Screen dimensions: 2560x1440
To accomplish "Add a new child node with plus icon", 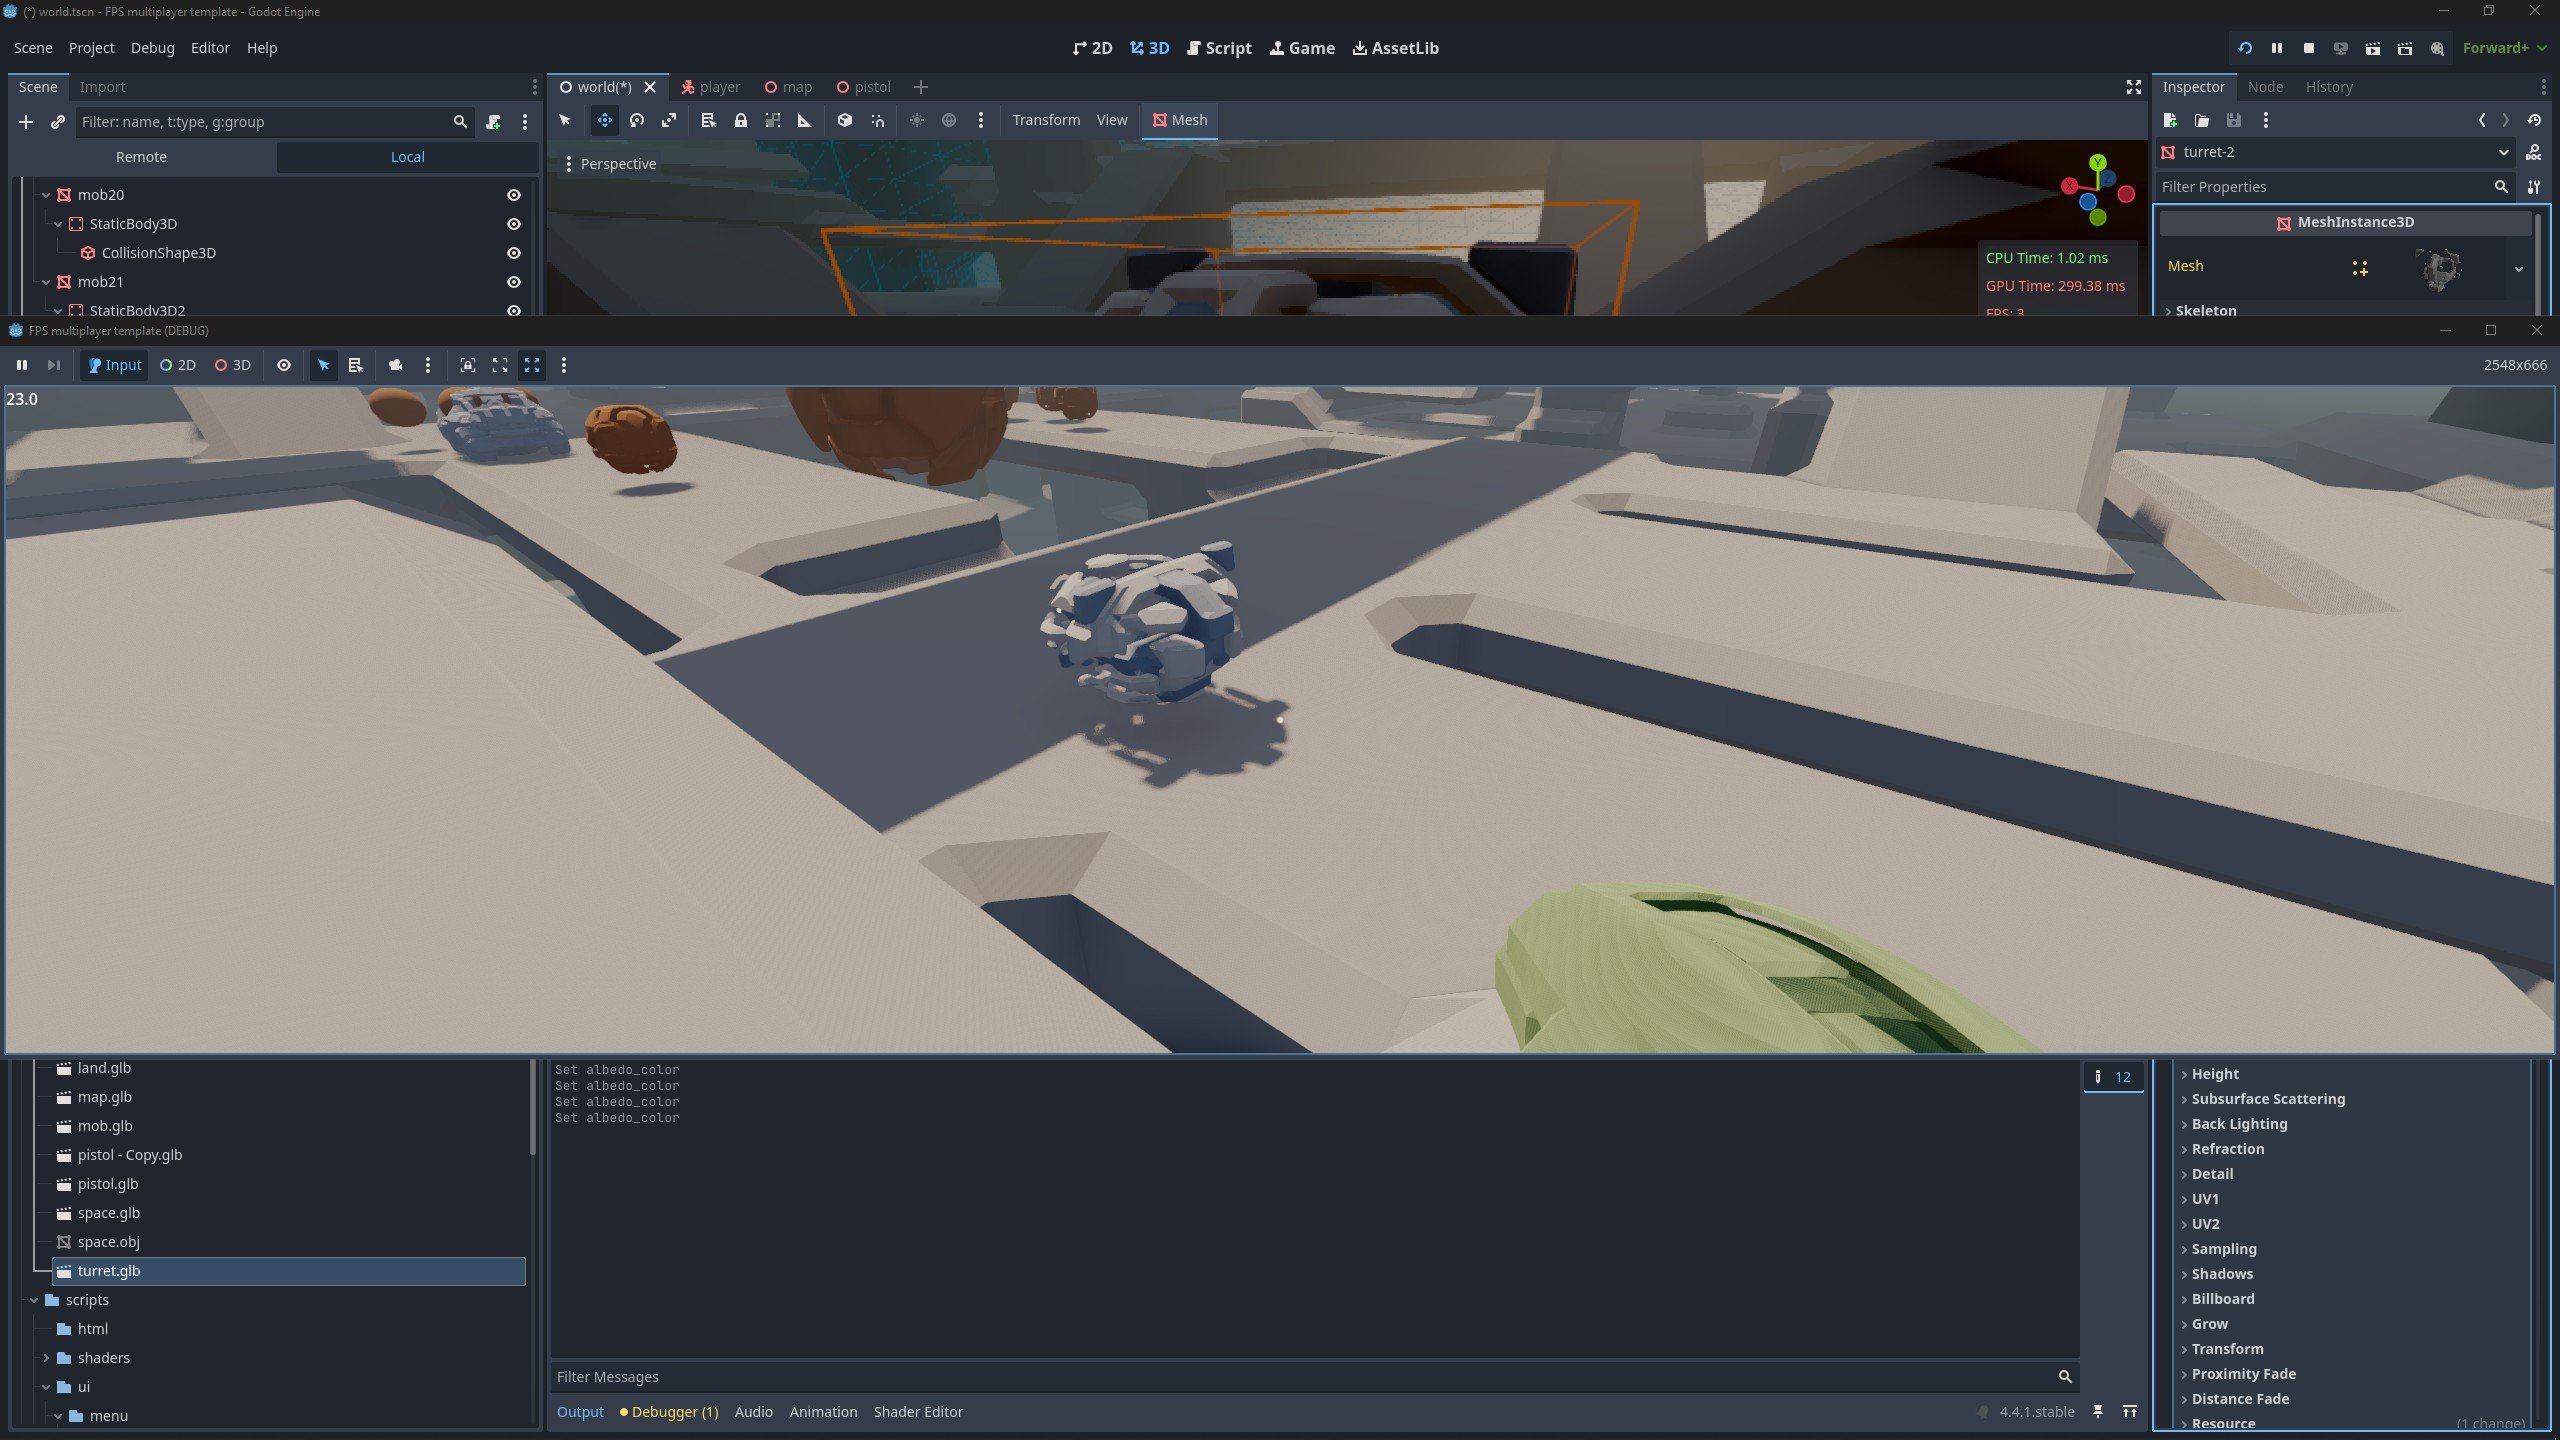I will coord(26,122).
